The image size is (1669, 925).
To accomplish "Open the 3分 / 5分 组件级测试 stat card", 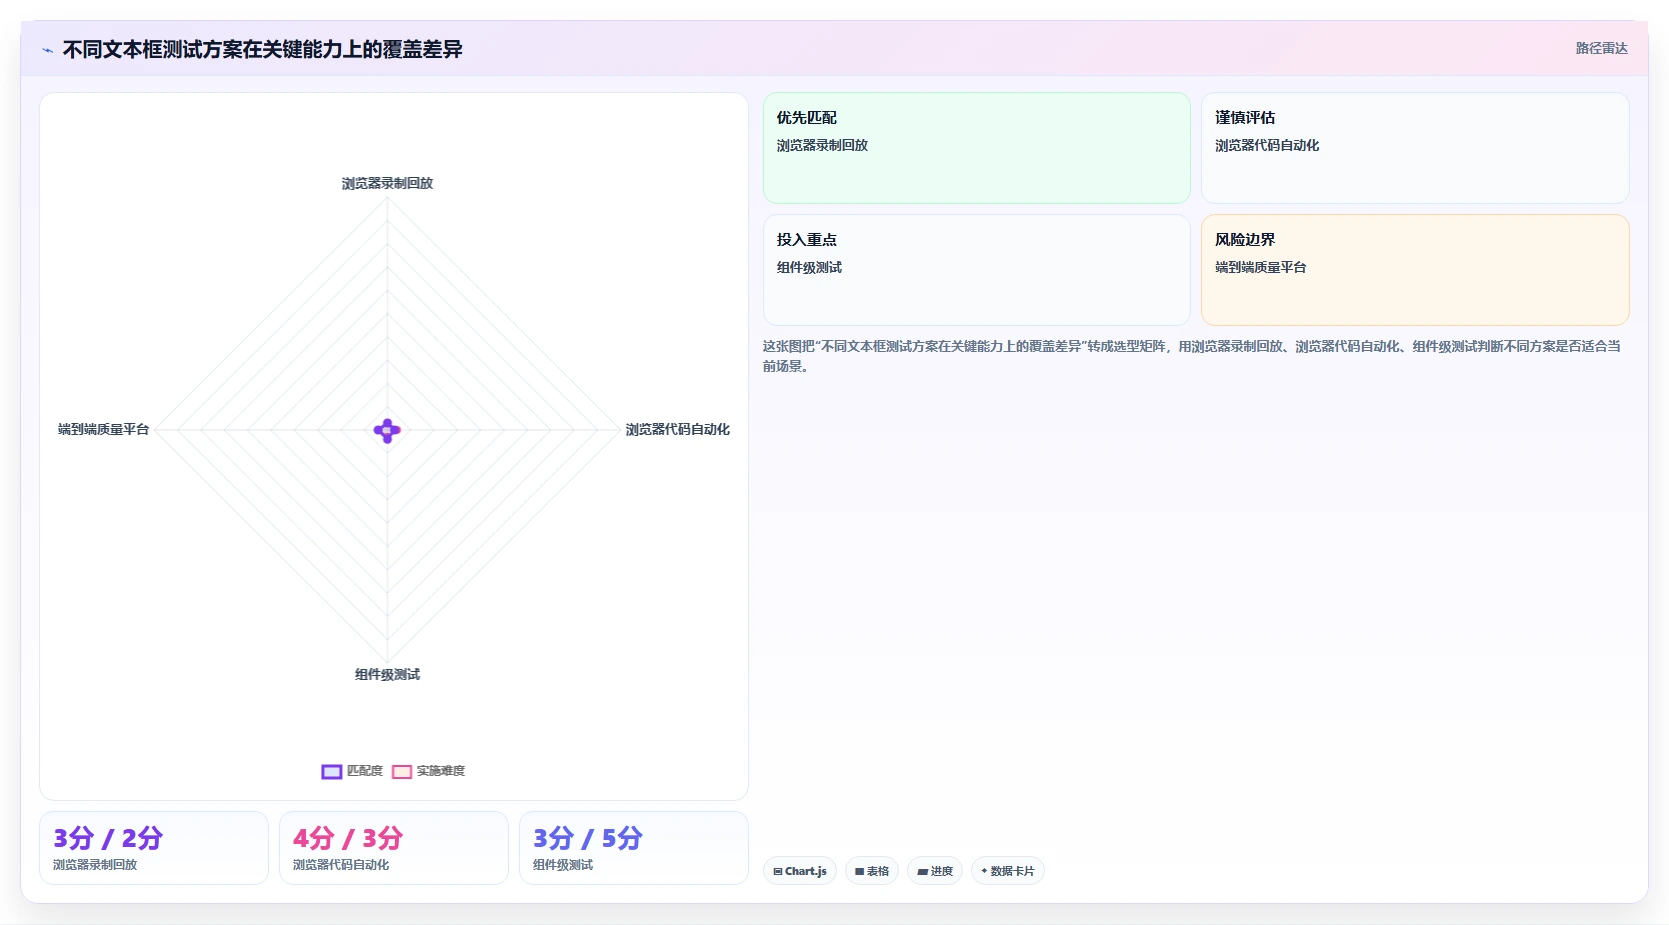I will [634, 848].
